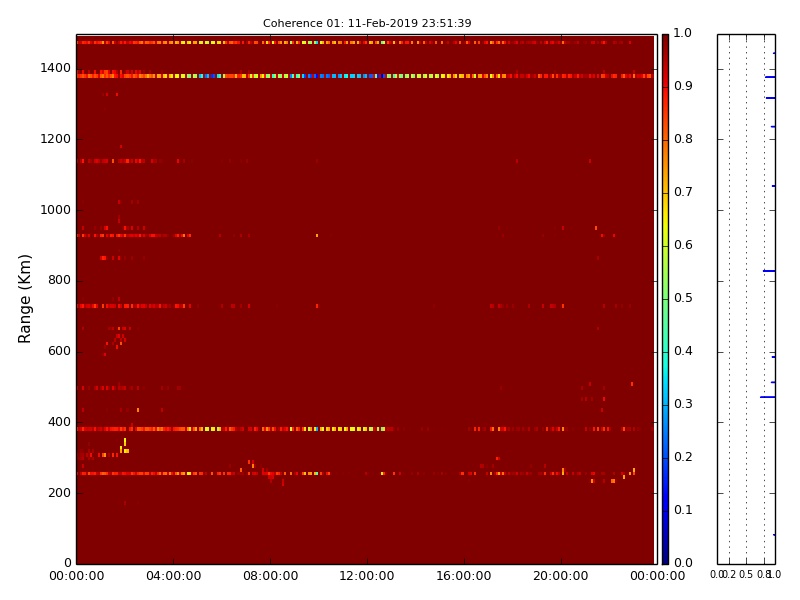800x600 pixels.
Task: Click the 20:00:00 time tick label
Action: click(561, 576)
